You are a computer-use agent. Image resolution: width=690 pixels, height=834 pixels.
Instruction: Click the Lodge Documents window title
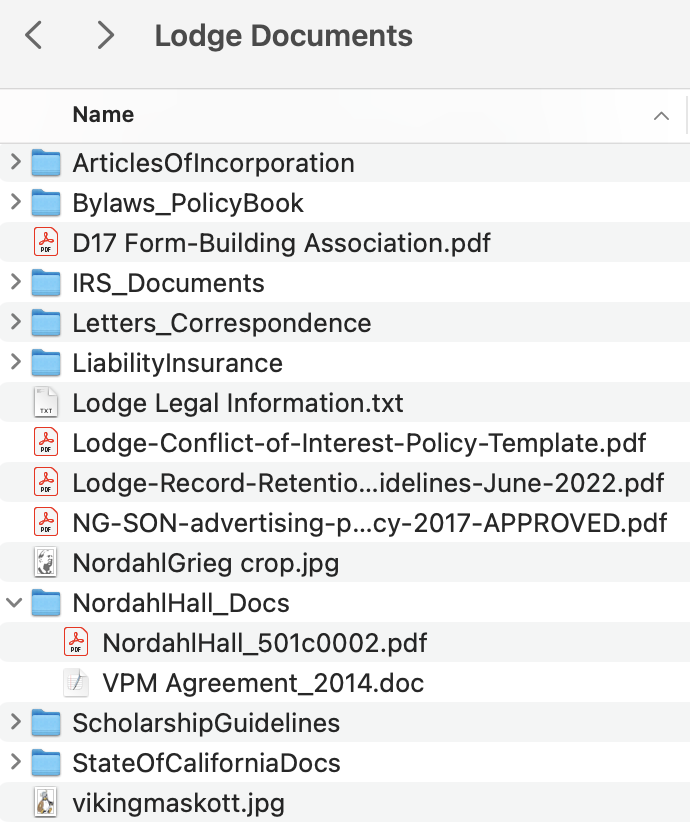pyautogui.click(x=284, y=36)
